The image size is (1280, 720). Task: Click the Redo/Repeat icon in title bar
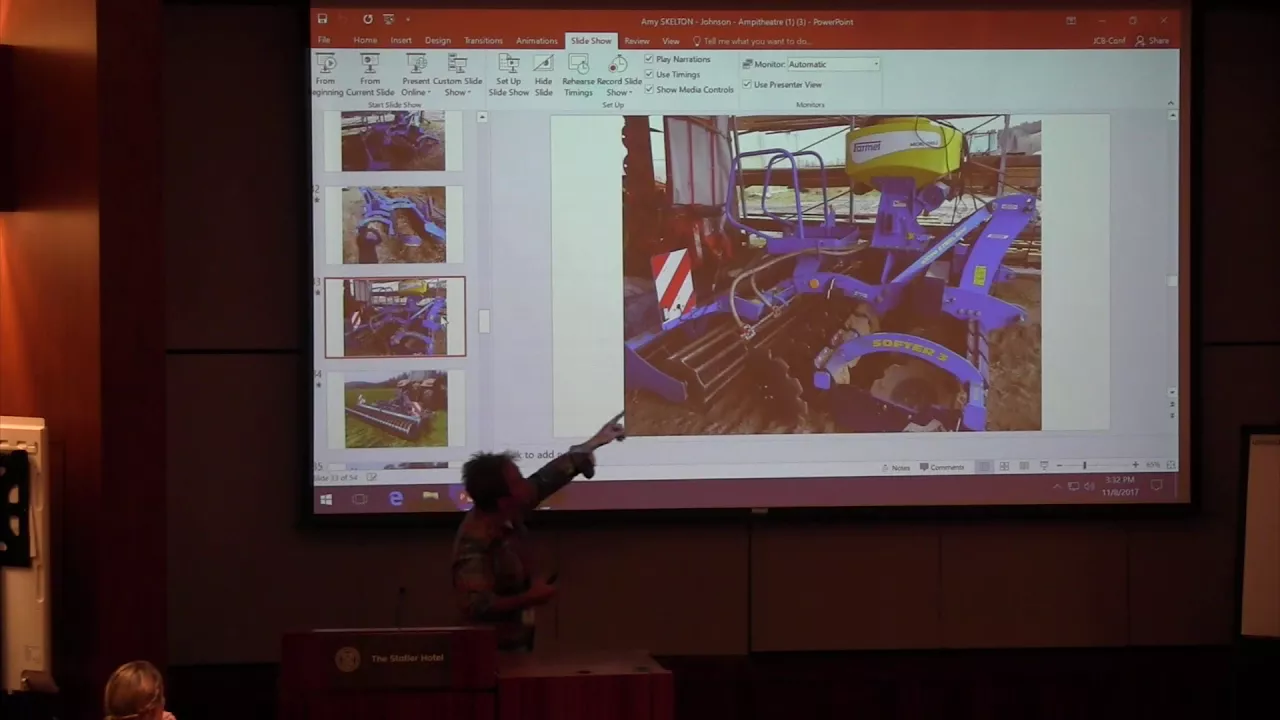point(368,19)
